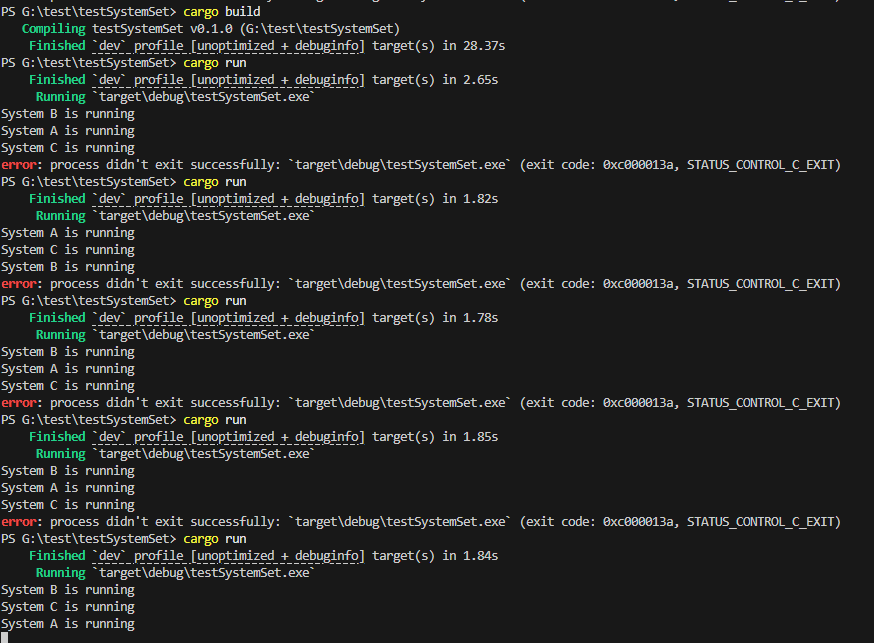This screenshot has width=874, height=643.
Task: Click the '1.84s' finish time value
Action: 480,556
